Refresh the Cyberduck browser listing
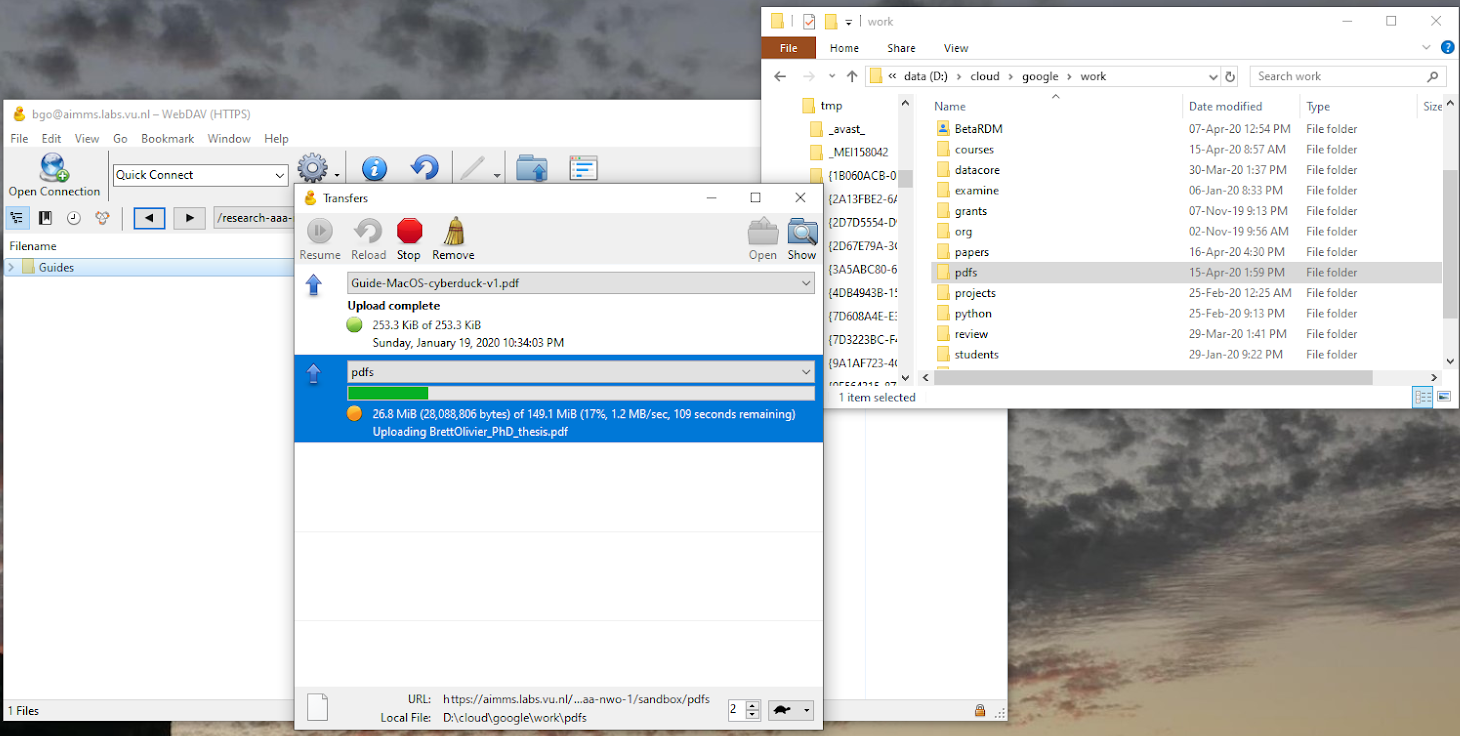1460x736 pixels. [x=425, y=169]
